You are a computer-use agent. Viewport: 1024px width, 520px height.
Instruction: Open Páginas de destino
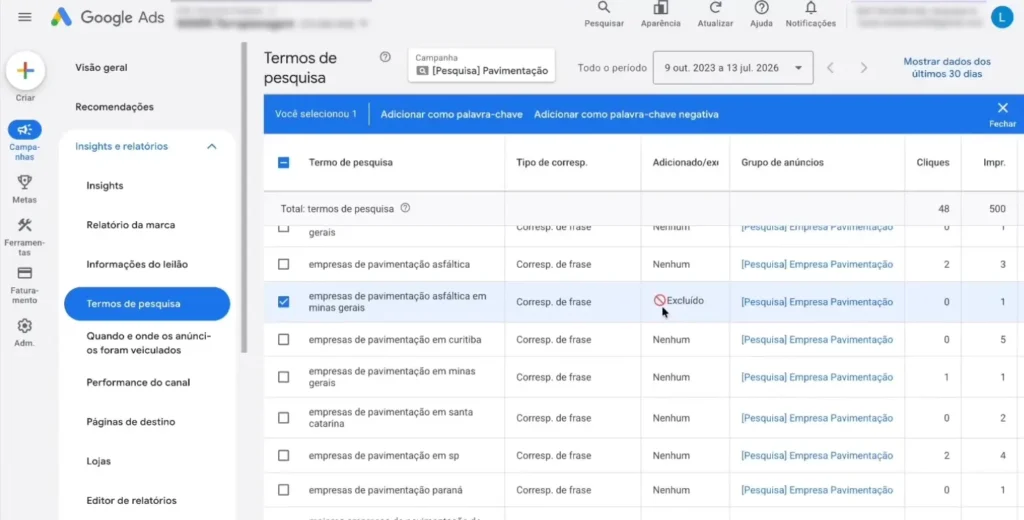click(x=131, y=421)
